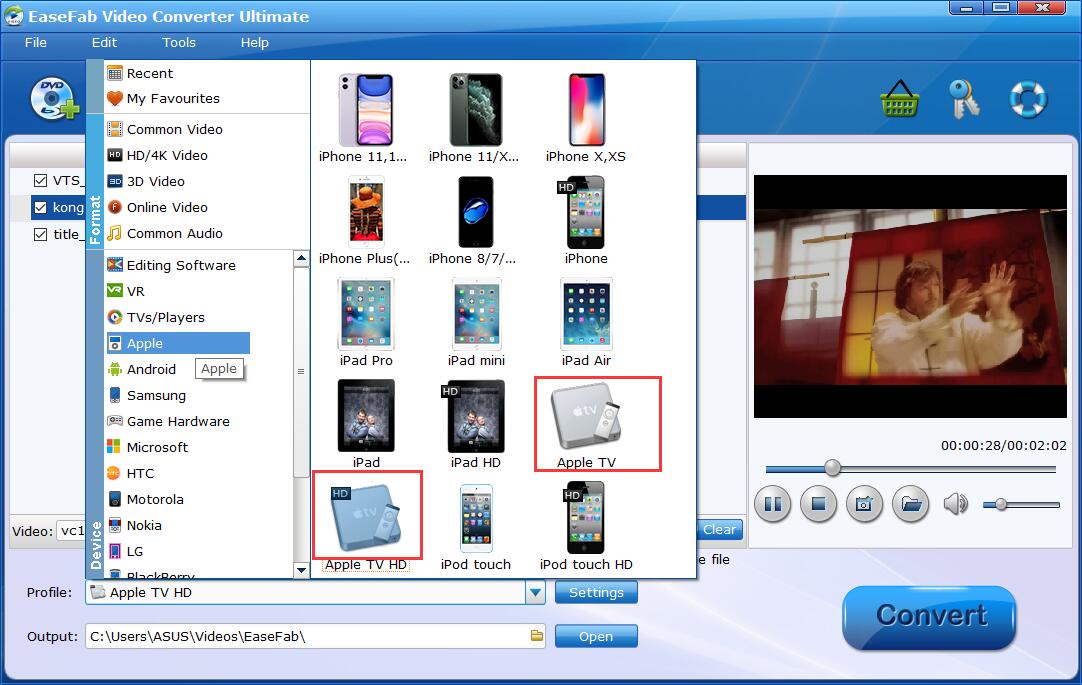The image size is (1082, 685).
Task: Select the HTC device category
Action: click(x=130, y=473)
